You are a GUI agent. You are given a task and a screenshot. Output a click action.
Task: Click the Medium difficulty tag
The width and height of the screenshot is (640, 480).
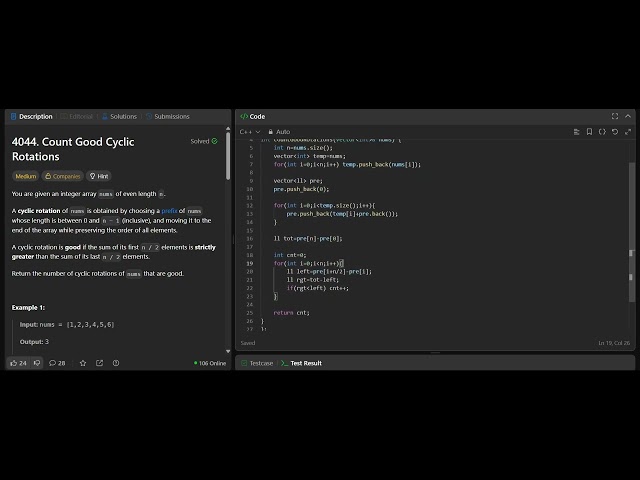click(x=26, y=176)
